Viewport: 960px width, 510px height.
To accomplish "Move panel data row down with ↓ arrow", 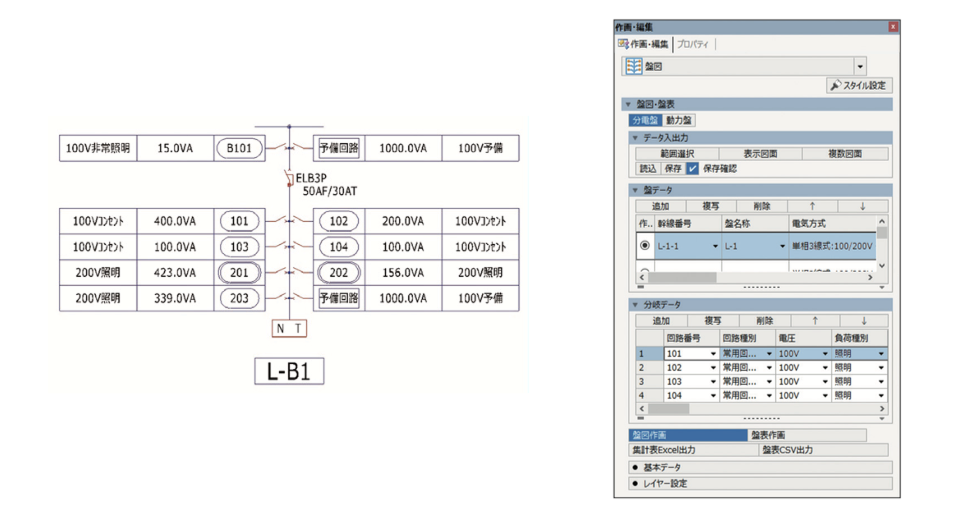I will [x=861, y=206].
